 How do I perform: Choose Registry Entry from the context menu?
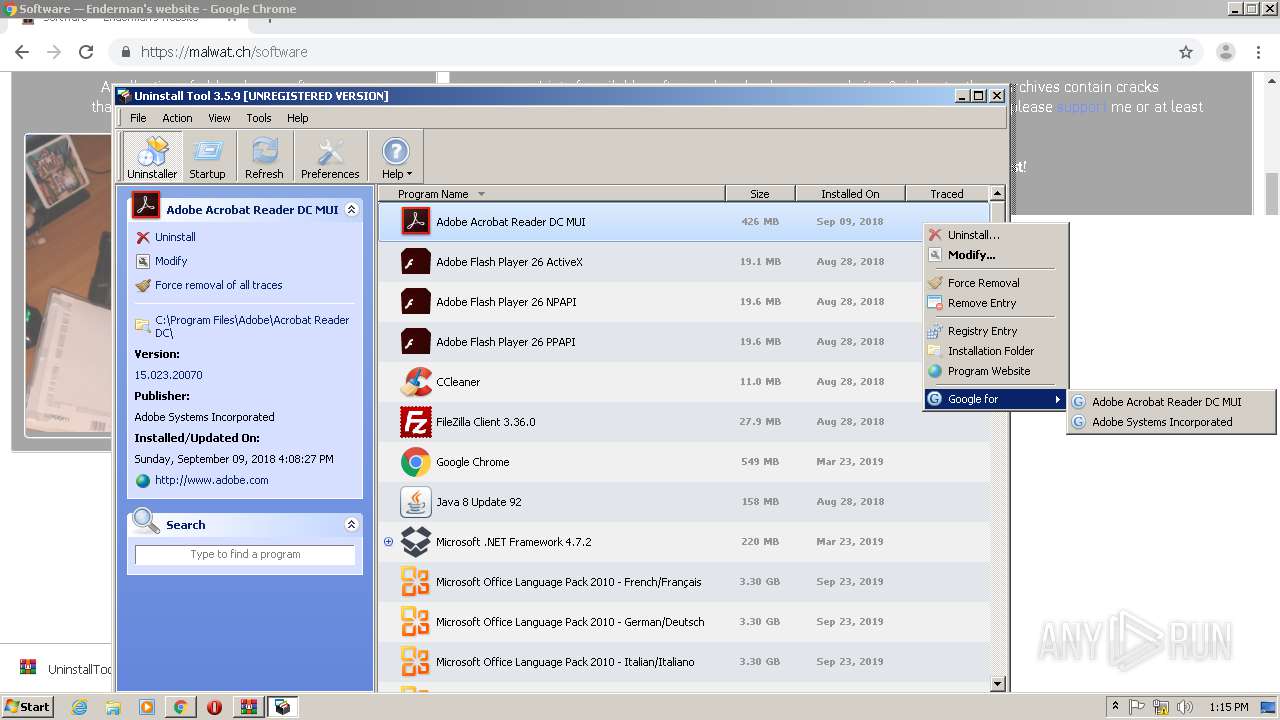996,331
